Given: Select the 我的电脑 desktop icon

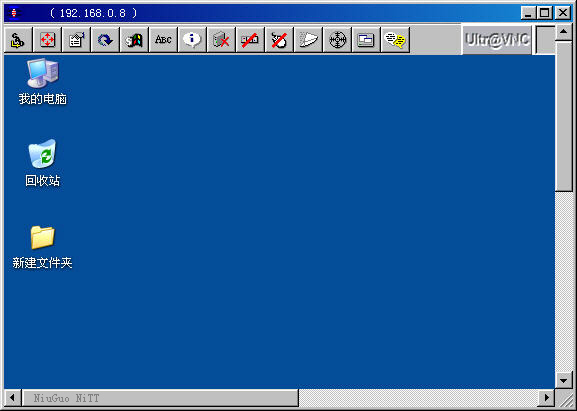Looking at the screenshot, I should coord(43,81).
